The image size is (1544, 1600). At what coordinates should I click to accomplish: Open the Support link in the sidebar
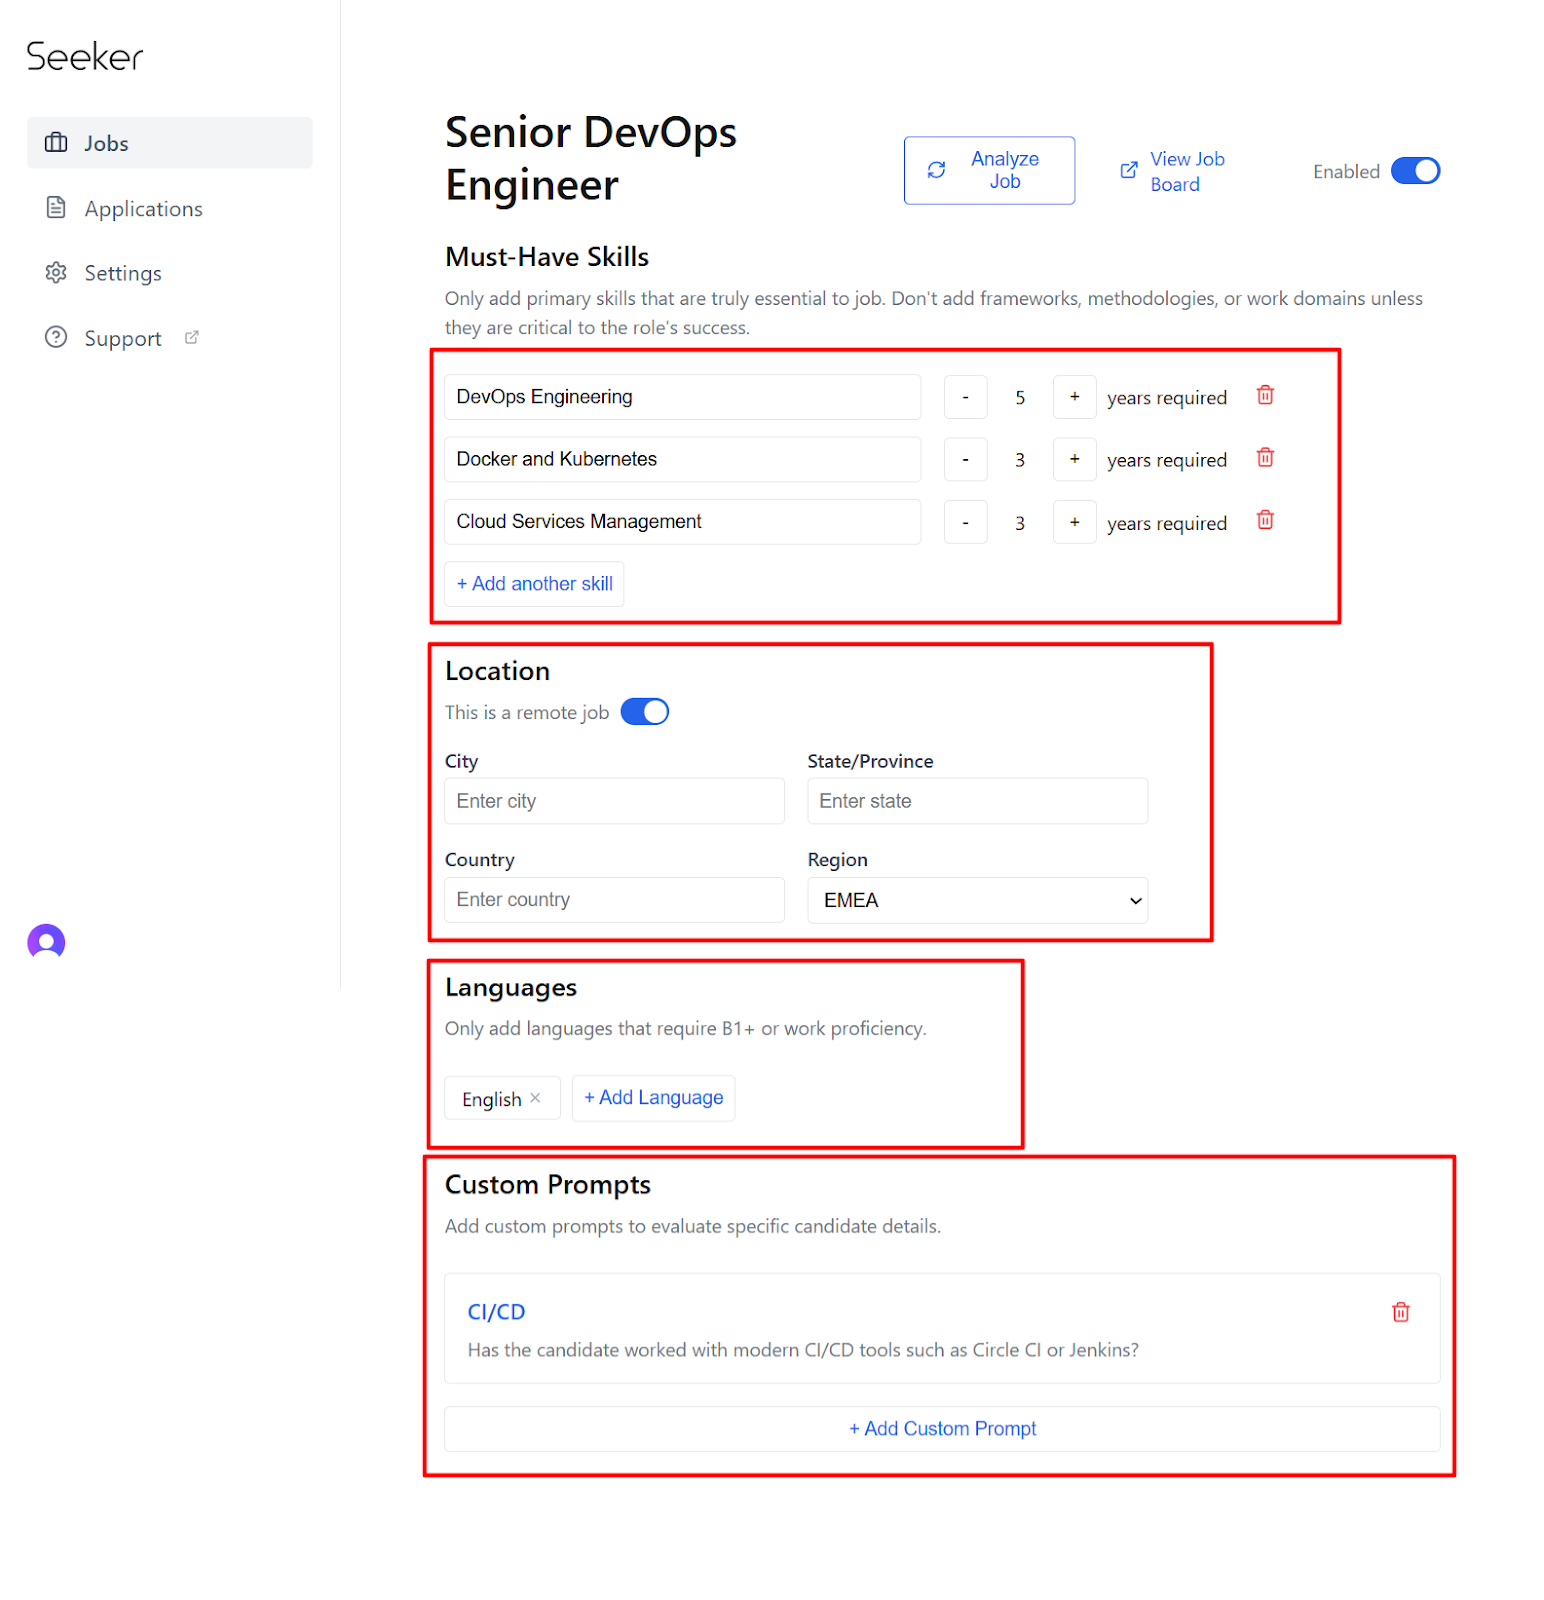point(122,339)
